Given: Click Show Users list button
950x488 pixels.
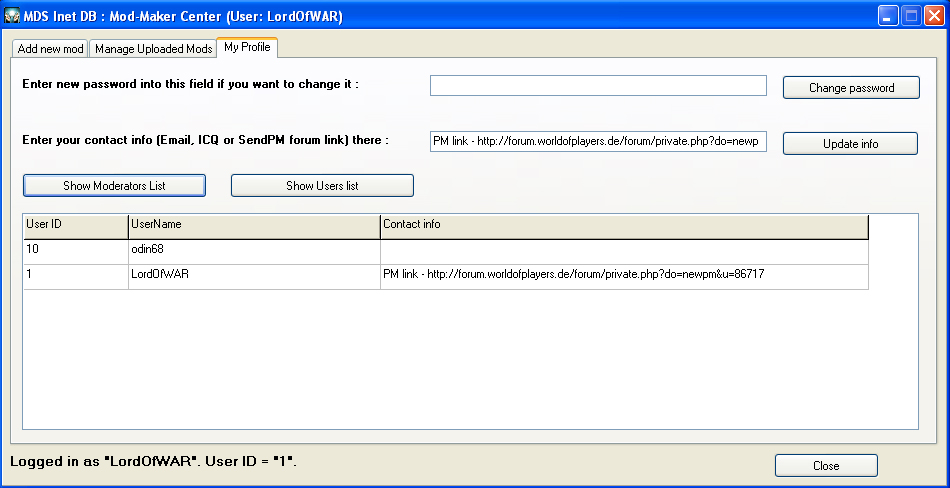Looking at the screenshot, I should click(x=322, y=186).
